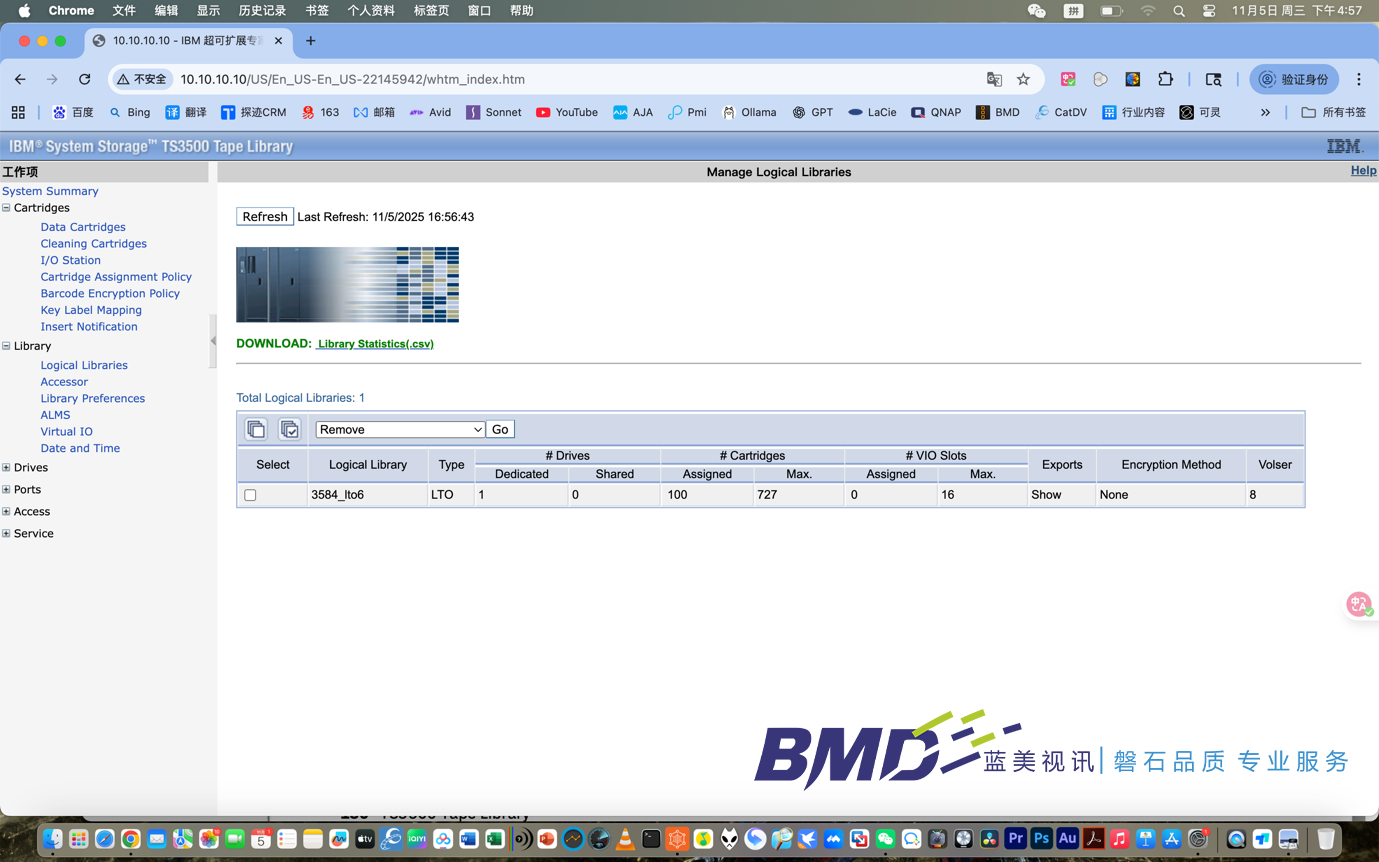
Task: Open the Remove action dropdown
Action: (400, 429)
